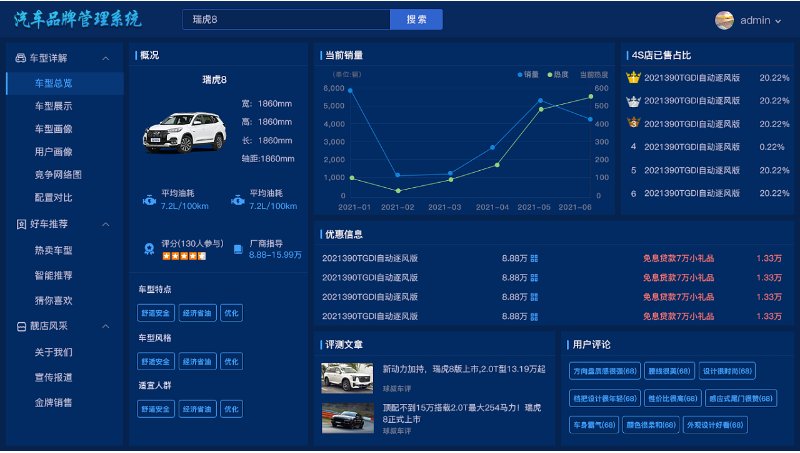Click 轴距:1860mm specification text
Image resolution: width=800 pixels, height=453 pixels.
click(268, 159)
